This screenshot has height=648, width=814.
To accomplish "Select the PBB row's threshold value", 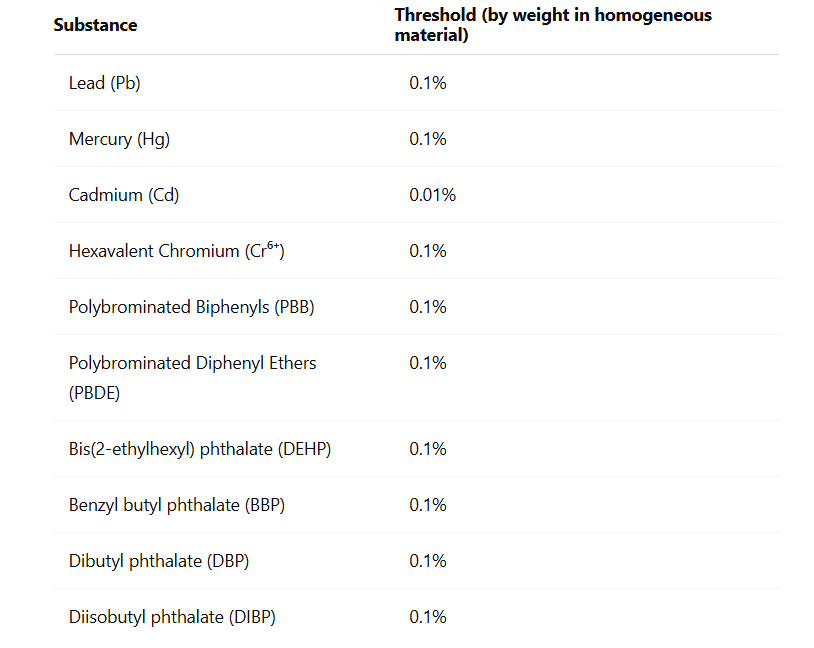I will (x=428, y=307).
